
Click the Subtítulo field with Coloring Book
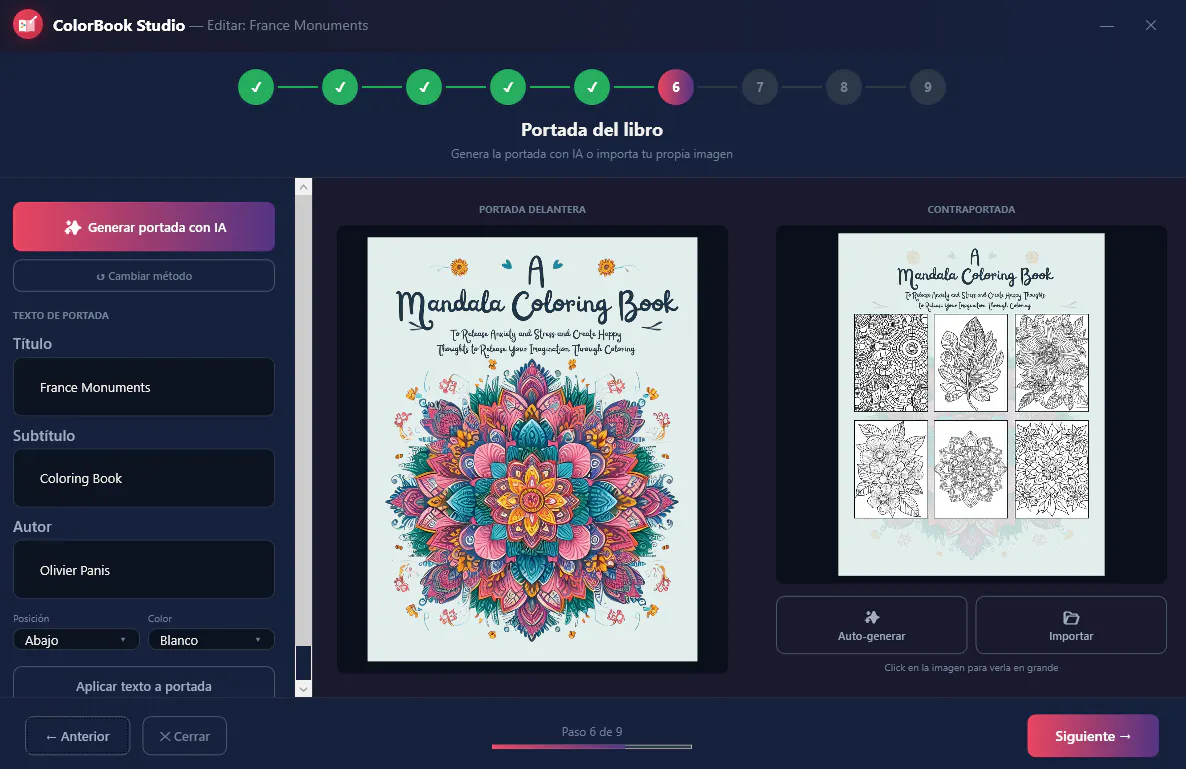click(144, 479)
